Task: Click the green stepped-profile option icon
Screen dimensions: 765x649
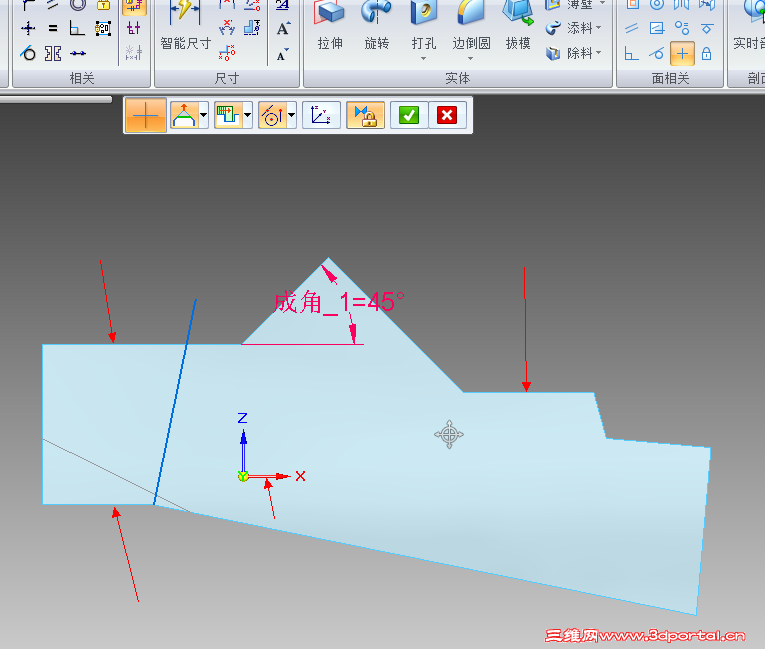Action: coord(228,116)
